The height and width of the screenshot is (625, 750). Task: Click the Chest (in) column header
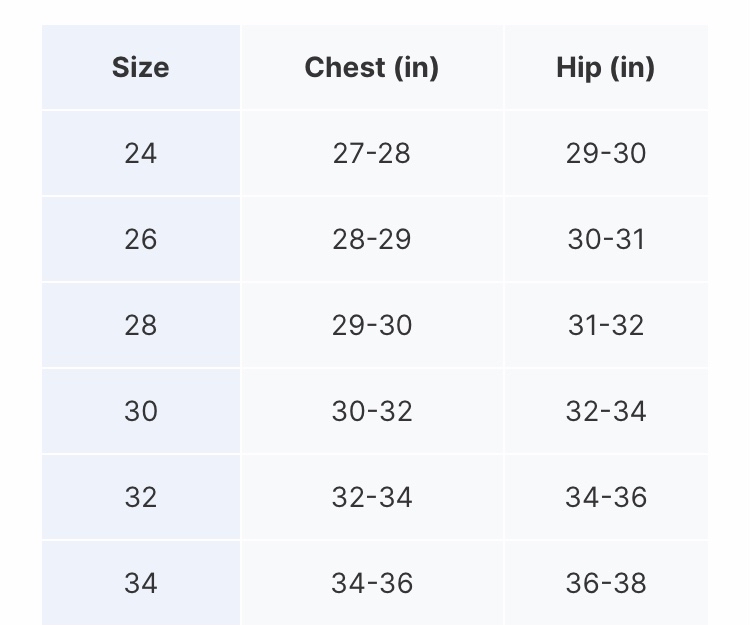(x=372, y=67)
